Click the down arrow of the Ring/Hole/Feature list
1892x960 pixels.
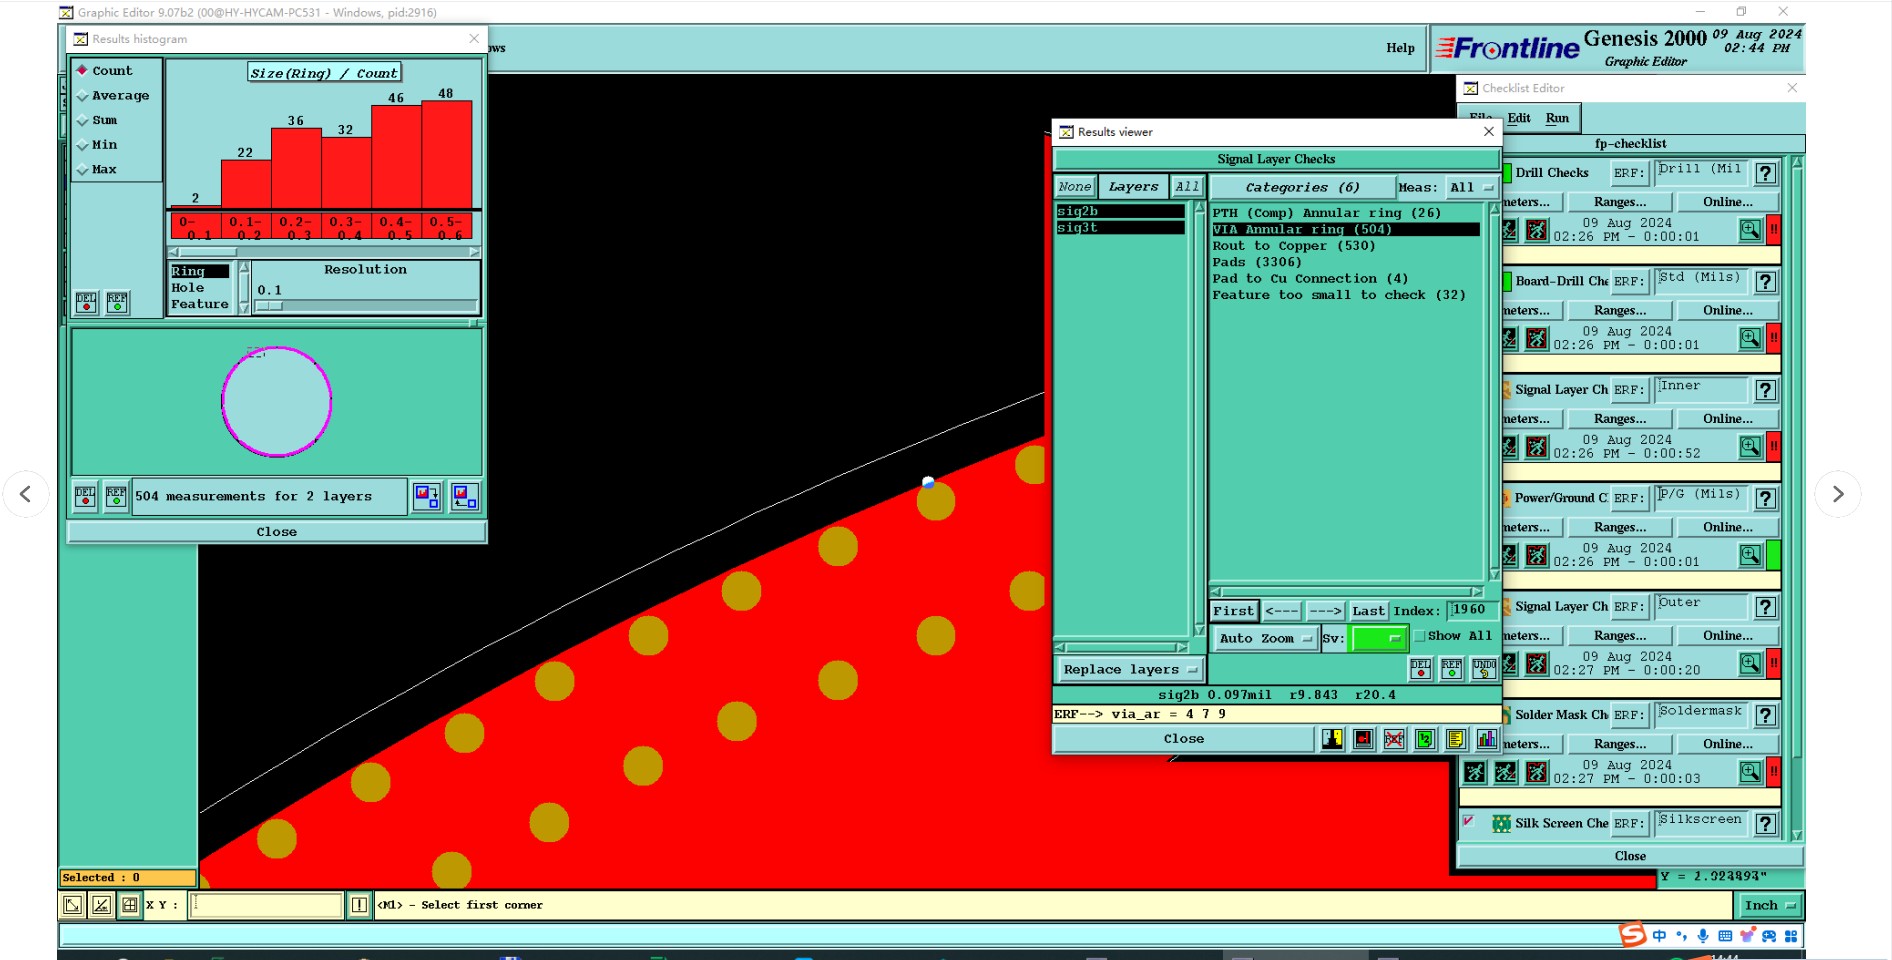coord(243,308)
